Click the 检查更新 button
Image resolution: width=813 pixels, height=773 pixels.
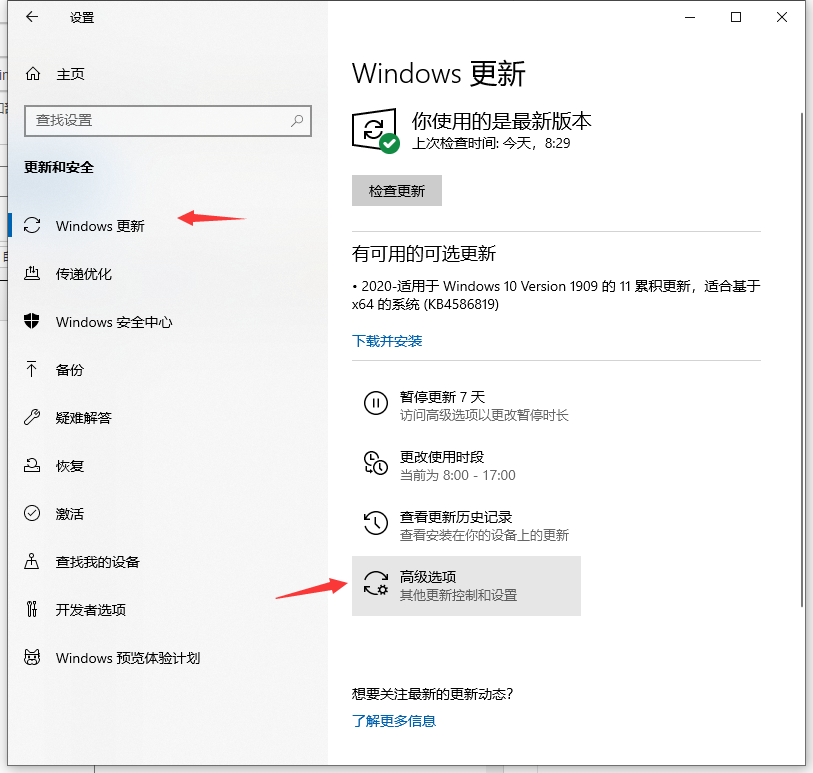(x=397, y=191)
